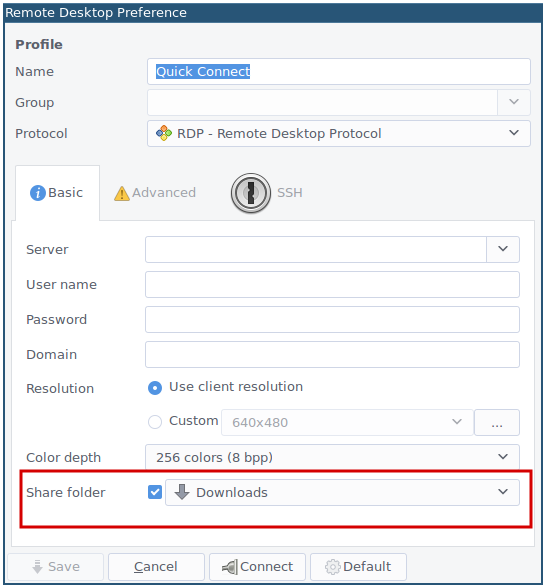The height and width of the screenshot is (588, 546).
Task: Click the Save button's down-arrow icon
Action: click(38, 567)
